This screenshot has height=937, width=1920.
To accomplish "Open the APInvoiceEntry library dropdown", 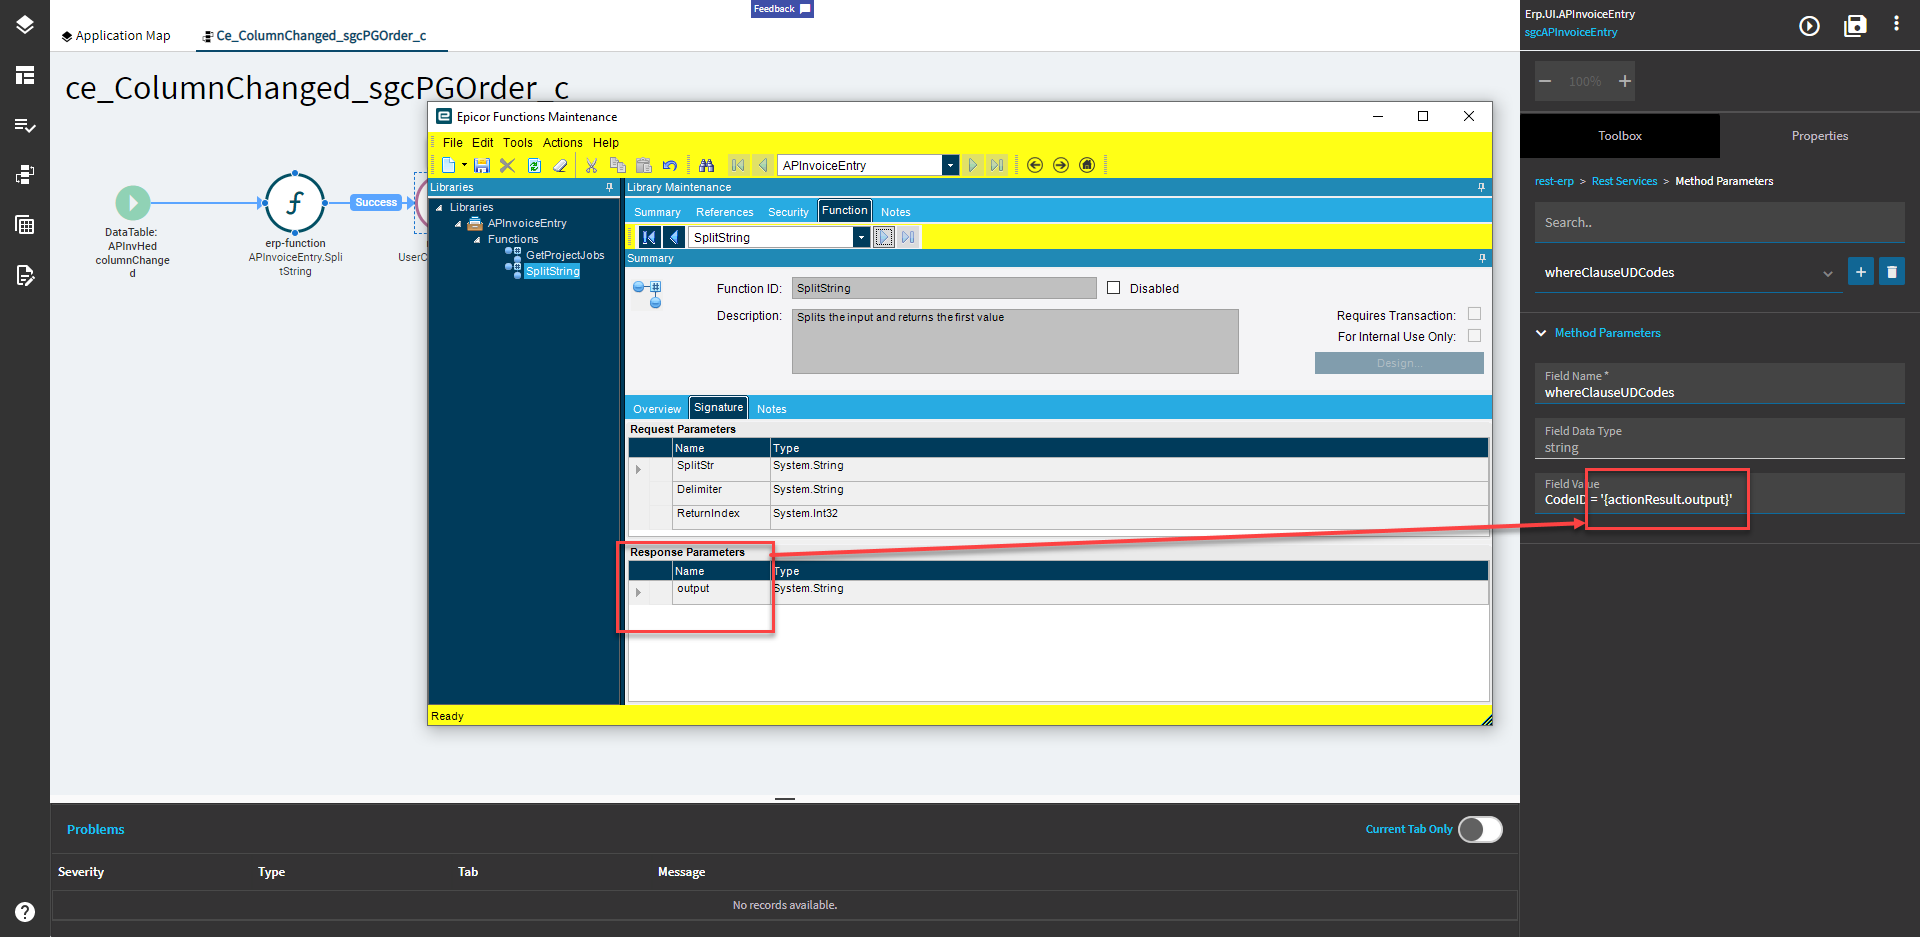I will (x=950, y=165).
